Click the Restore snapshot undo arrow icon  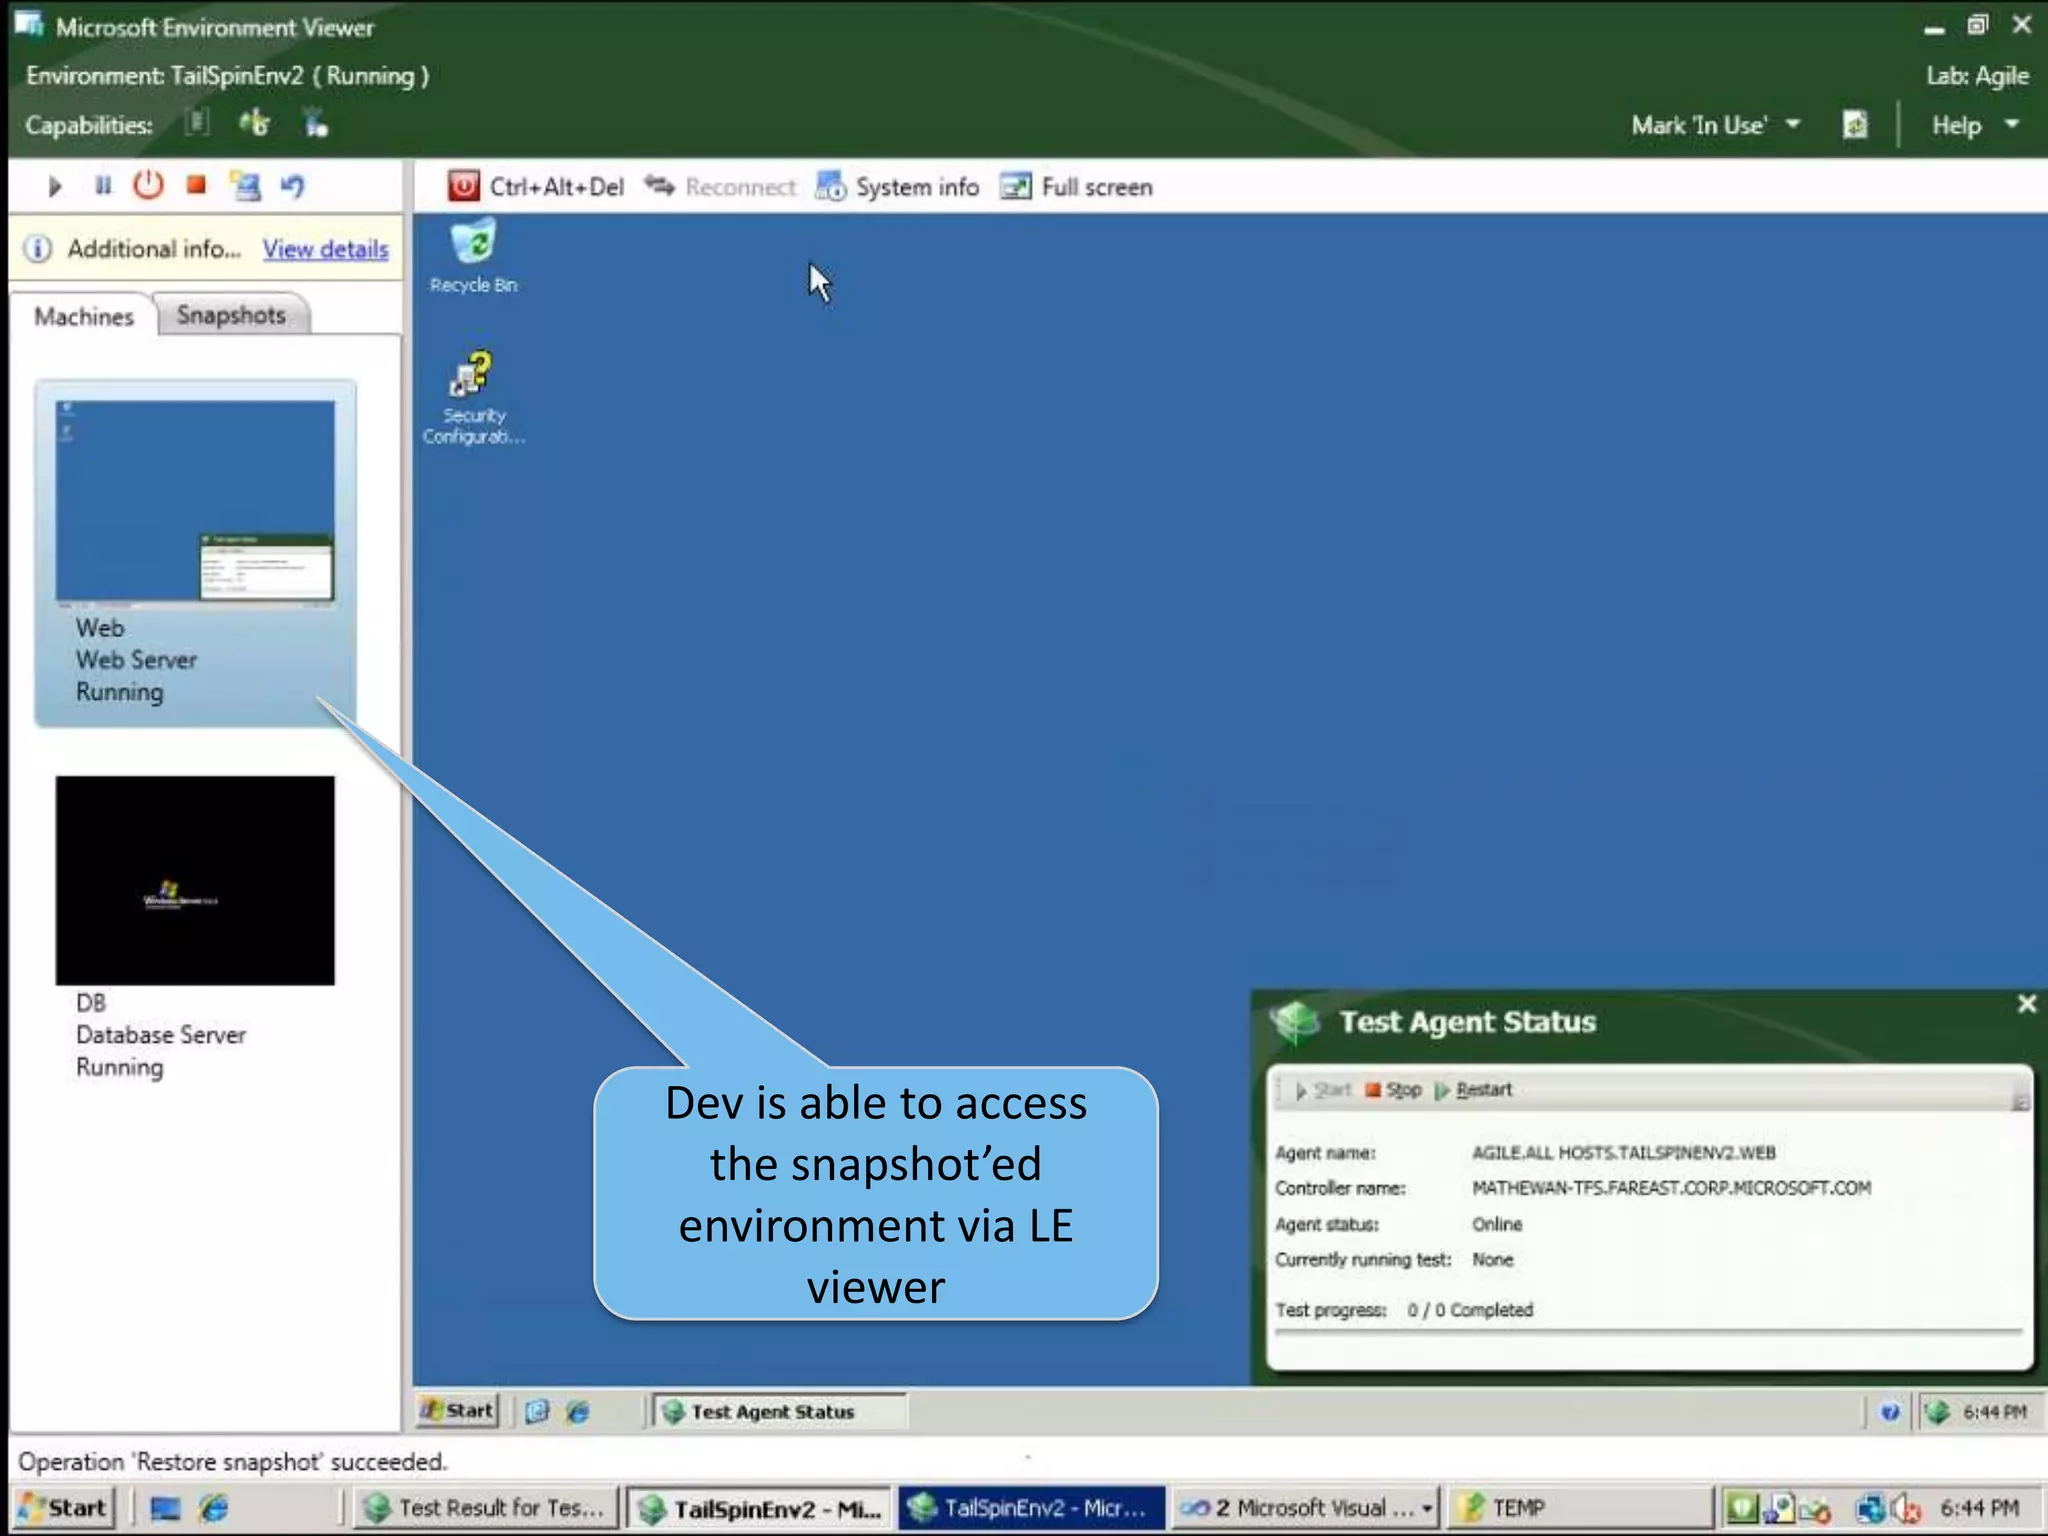(x=292, y=186)
